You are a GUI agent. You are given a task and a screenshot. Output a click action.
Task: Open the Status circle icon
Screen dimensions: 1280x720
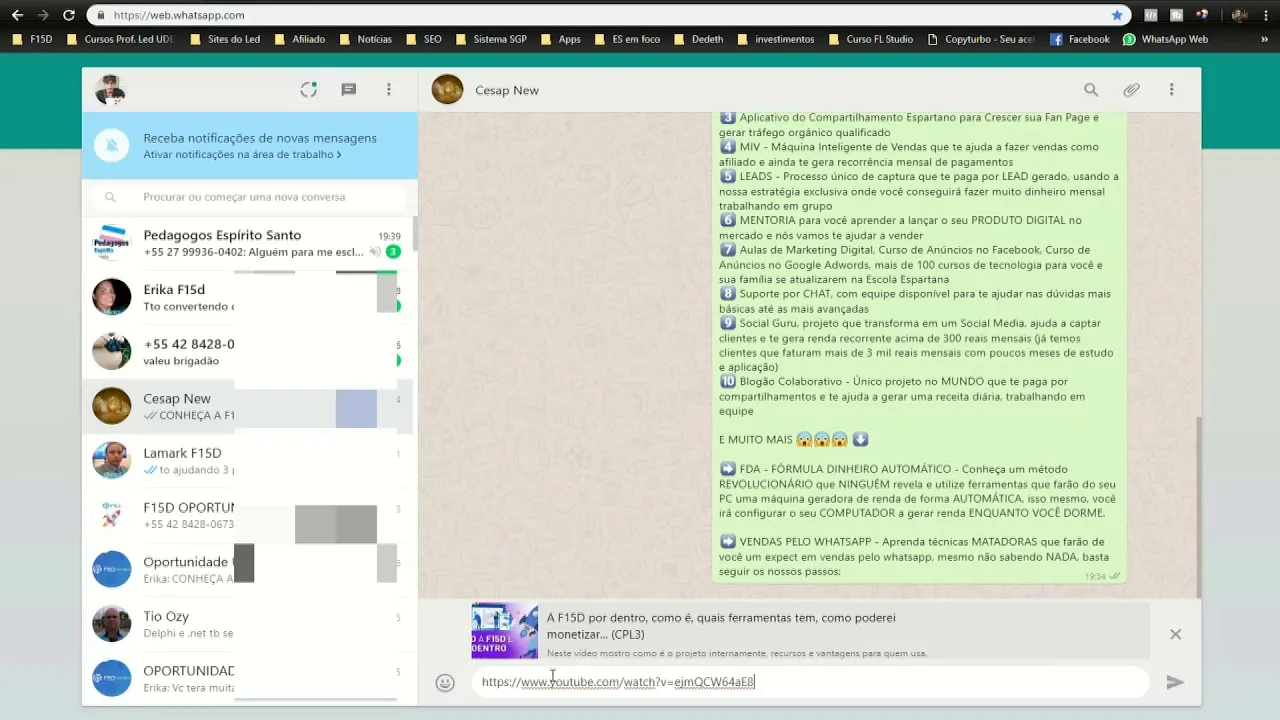[309, 90]
